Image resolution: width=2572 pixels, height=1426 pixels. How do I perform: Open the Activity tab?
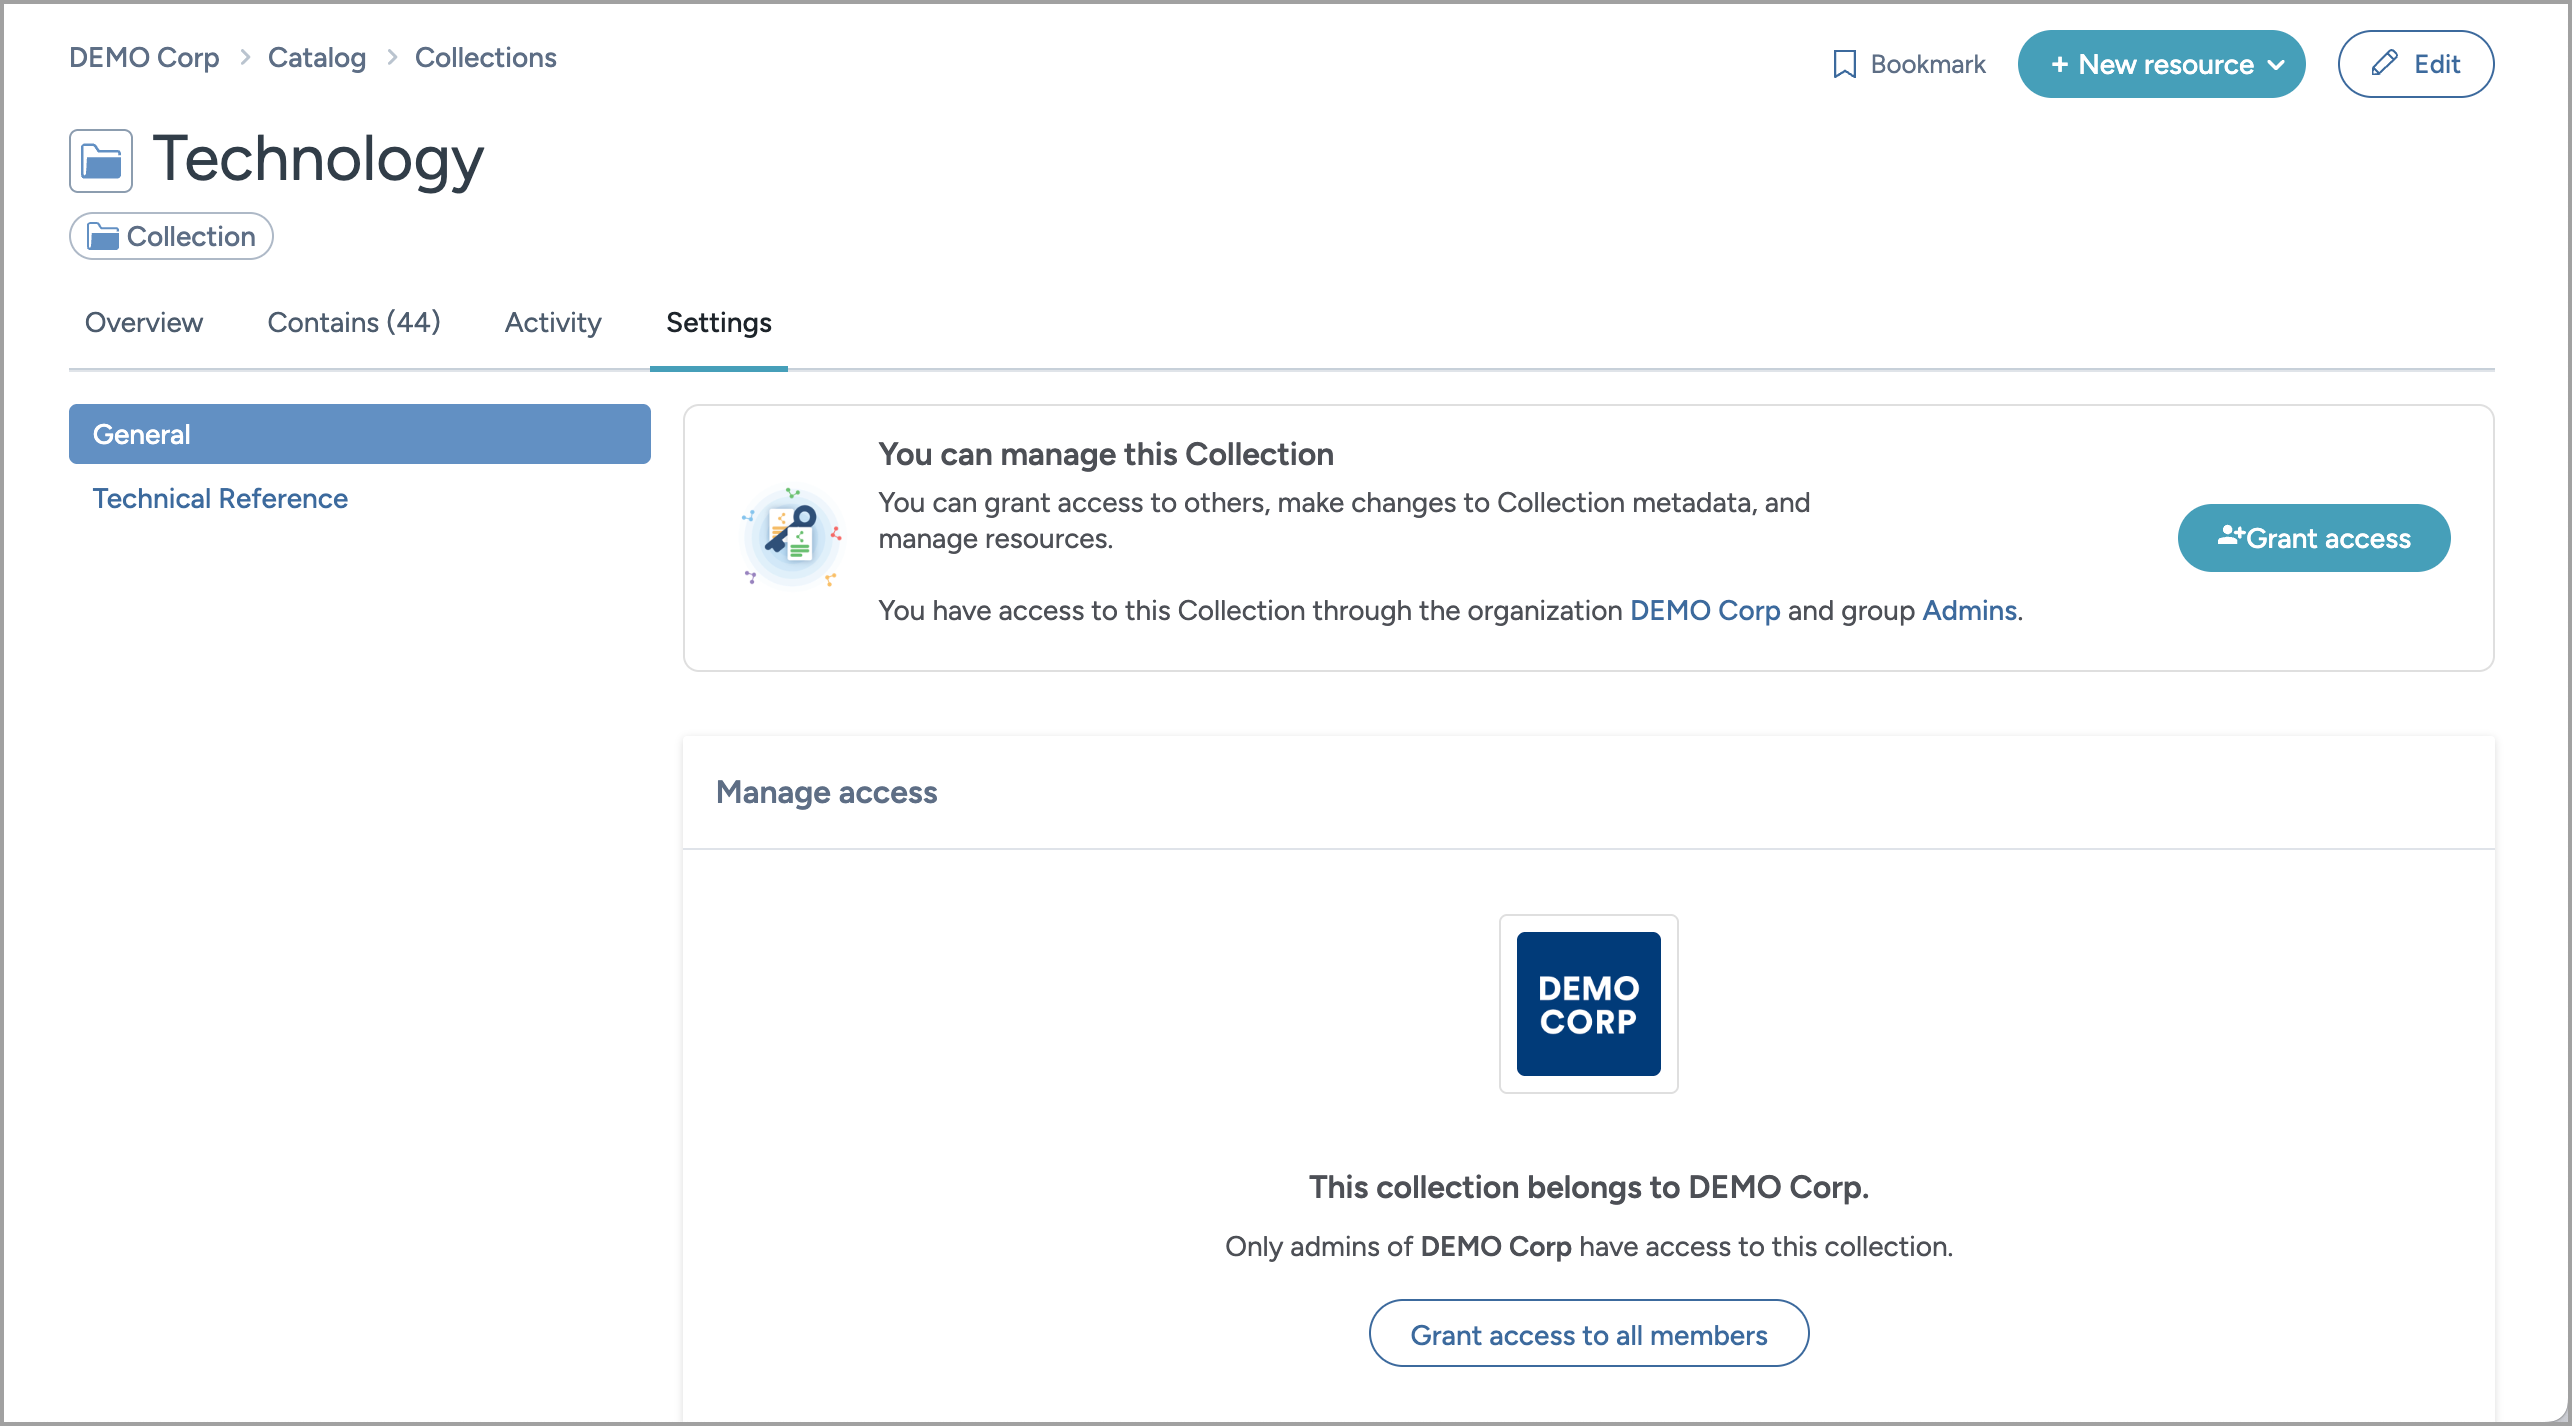tap(552, 322)
